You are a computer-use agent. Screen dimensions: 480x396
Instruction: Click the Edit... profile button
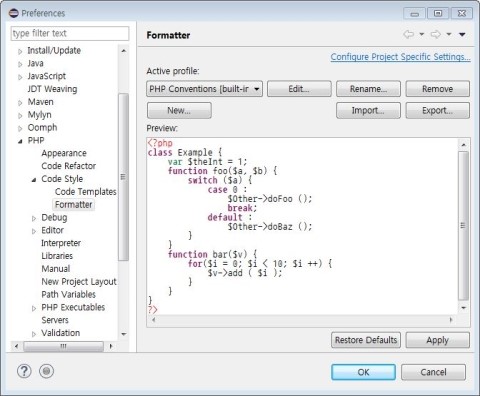[299, 89]
